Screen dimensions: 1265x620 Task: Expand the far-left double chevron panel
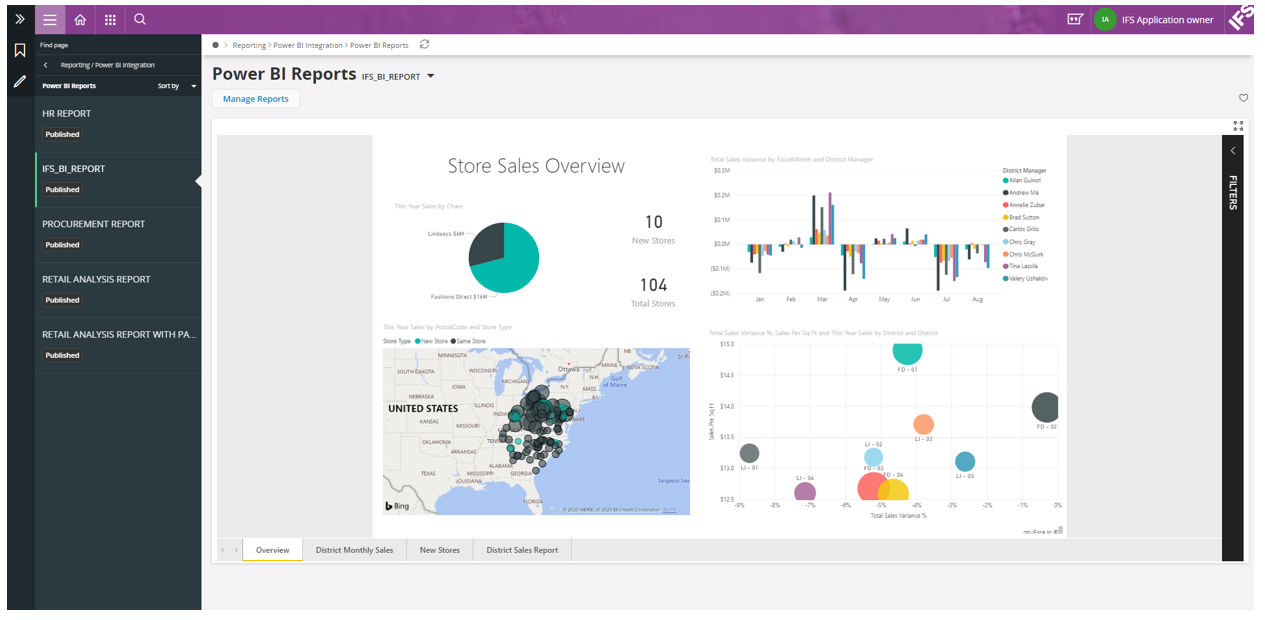click(x=19, y=19)
